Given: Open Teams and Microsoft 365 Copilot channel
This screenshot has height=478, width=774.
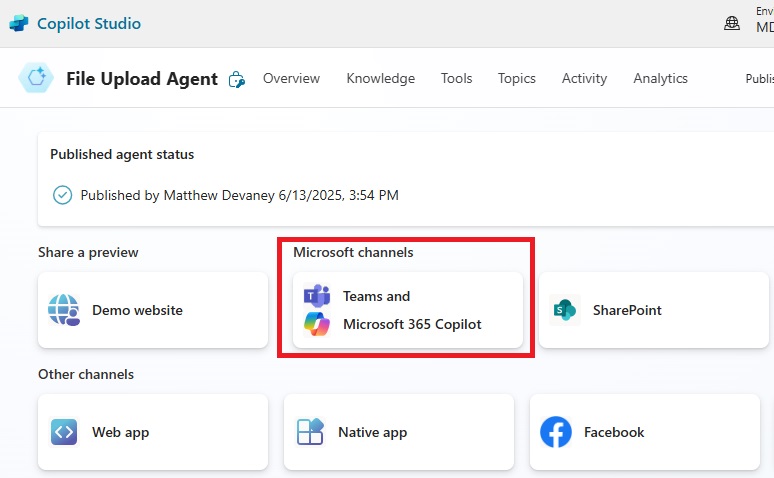Looking at the screenshot, I should coord(408,310).
